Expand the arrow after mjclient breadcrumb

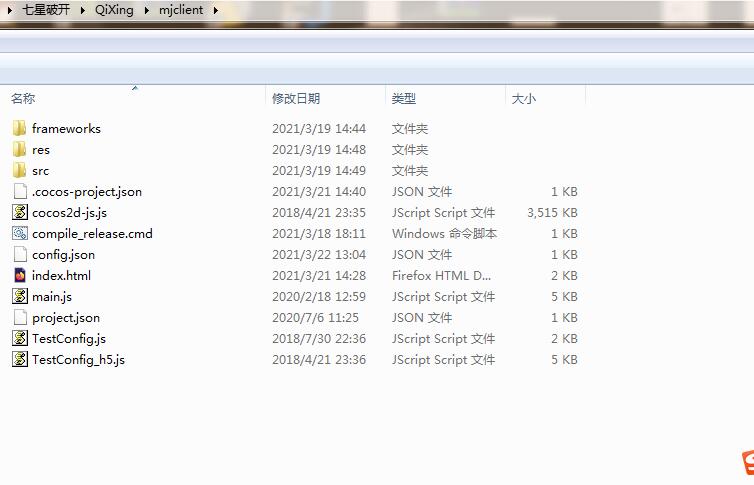(x=215, y=10)
